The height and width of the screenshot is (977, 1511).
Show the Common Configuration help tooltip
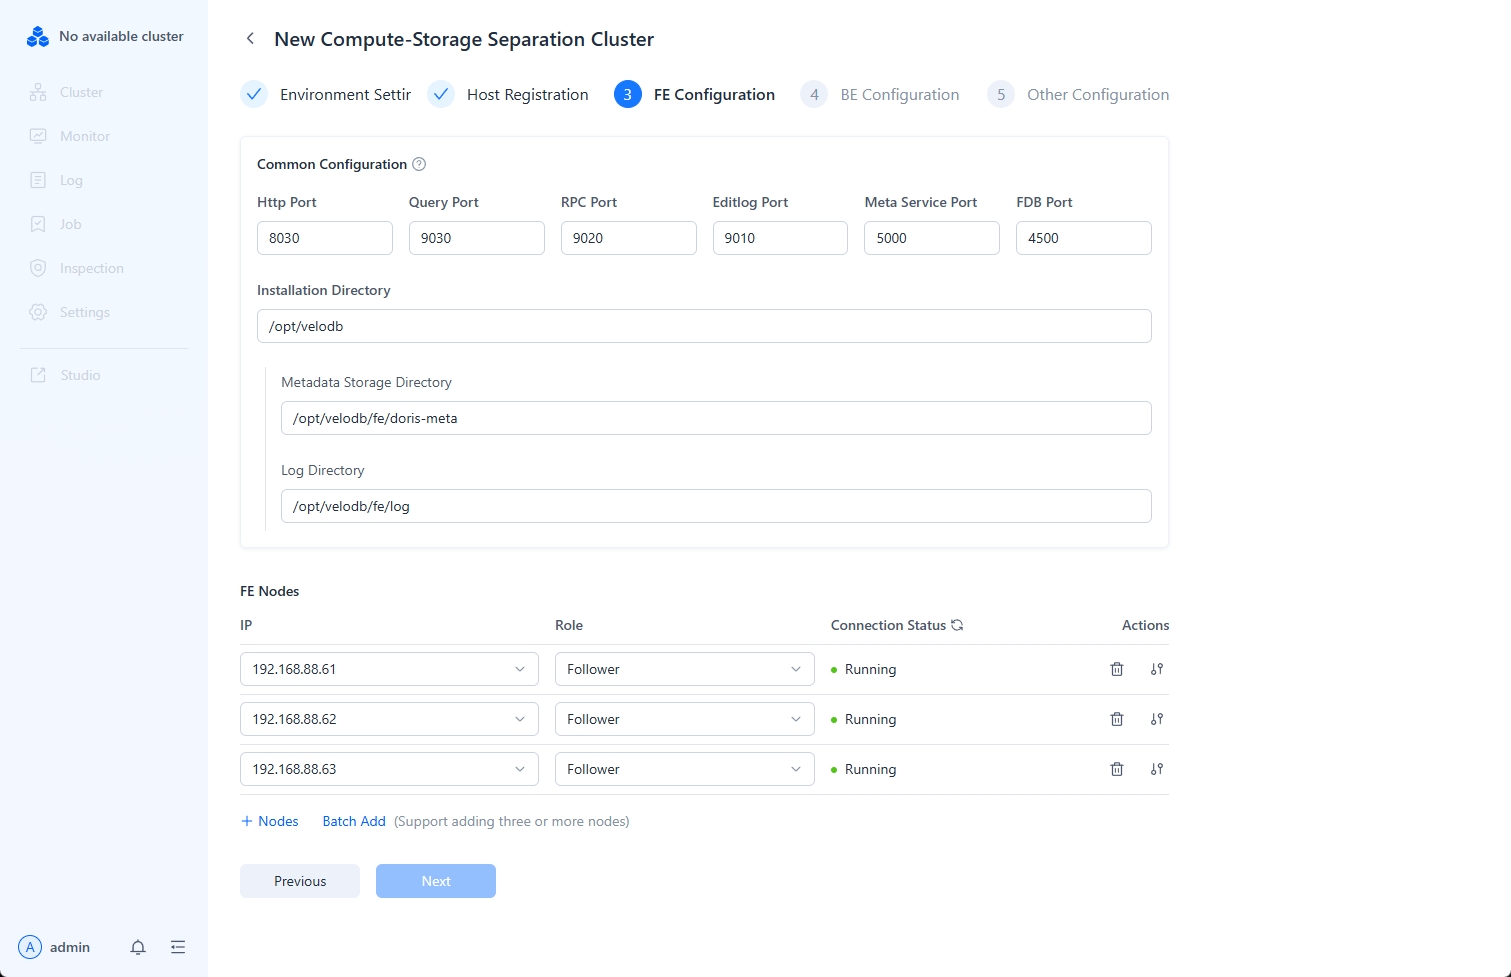pos(419,164)
